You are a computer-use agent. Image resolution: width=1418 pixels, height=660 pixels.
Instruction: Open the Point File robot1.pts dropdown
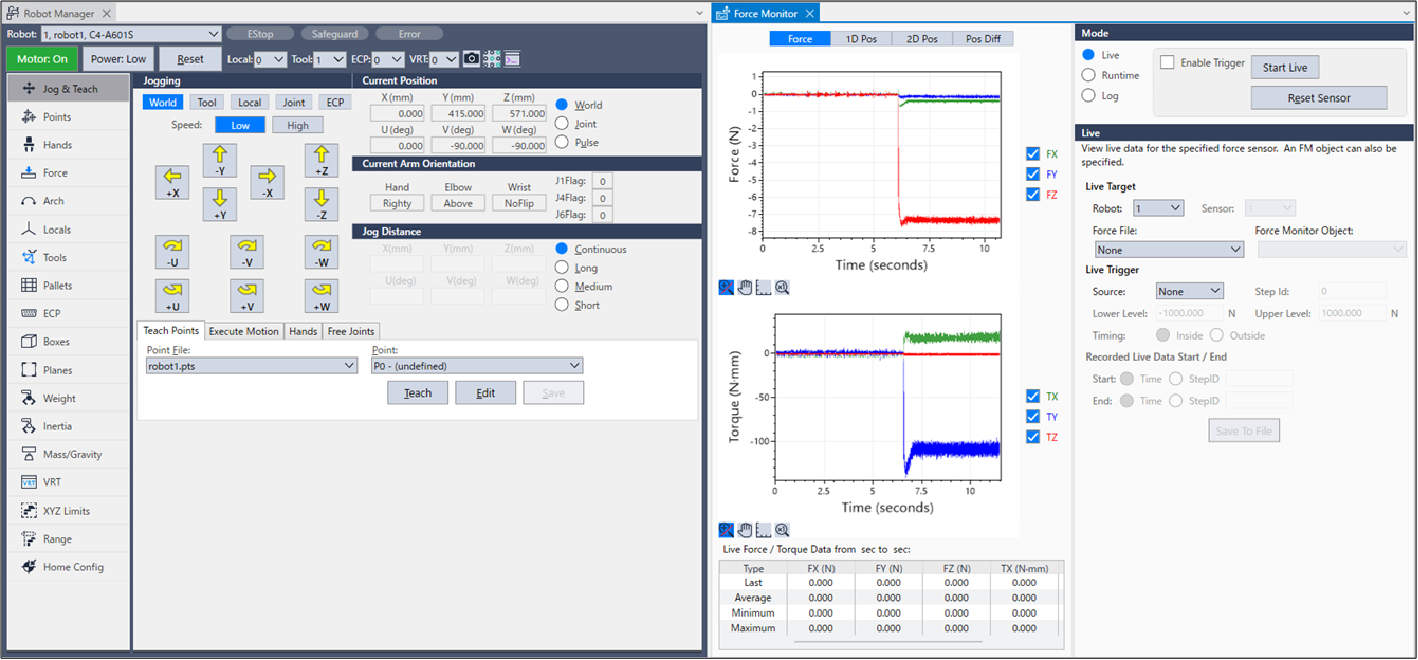click(251, 366)
